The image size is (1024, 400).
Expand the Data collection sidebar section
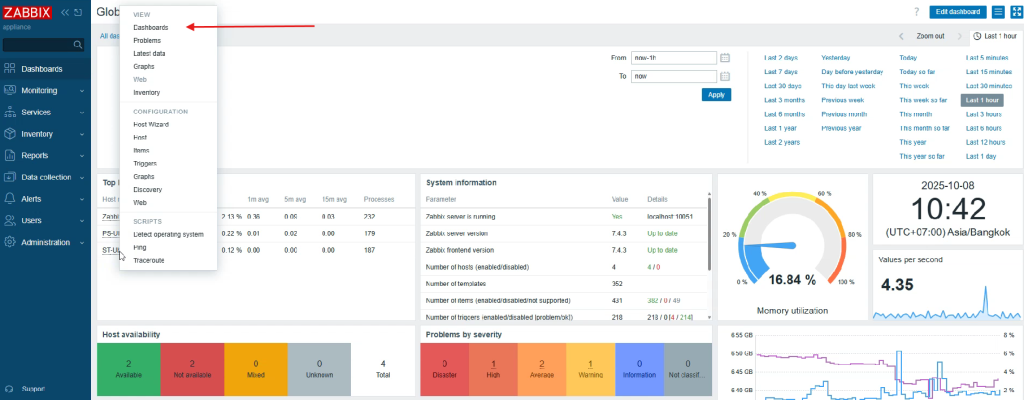(45, 177)
